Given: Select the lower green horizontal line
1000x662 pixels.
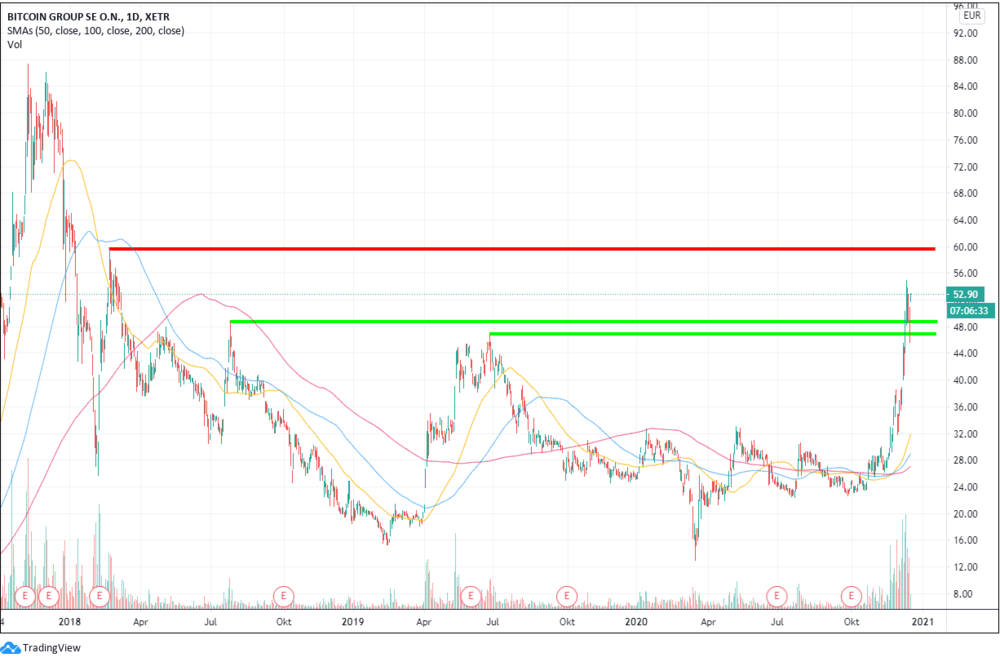Looking at the screenshot, I should click(712, 334).
